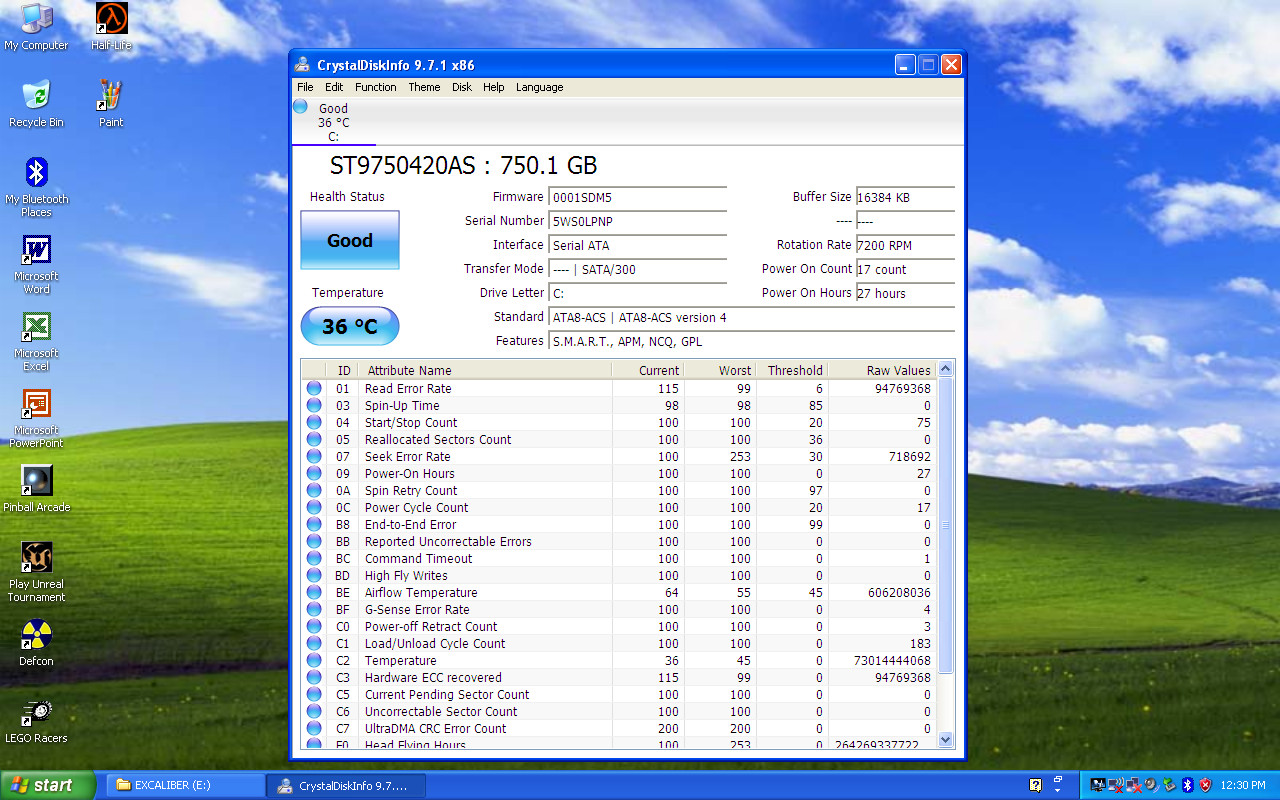This screenshot has width=1280, height=800.
Task: Click the Drive Letter field
Action: (638, 293)
